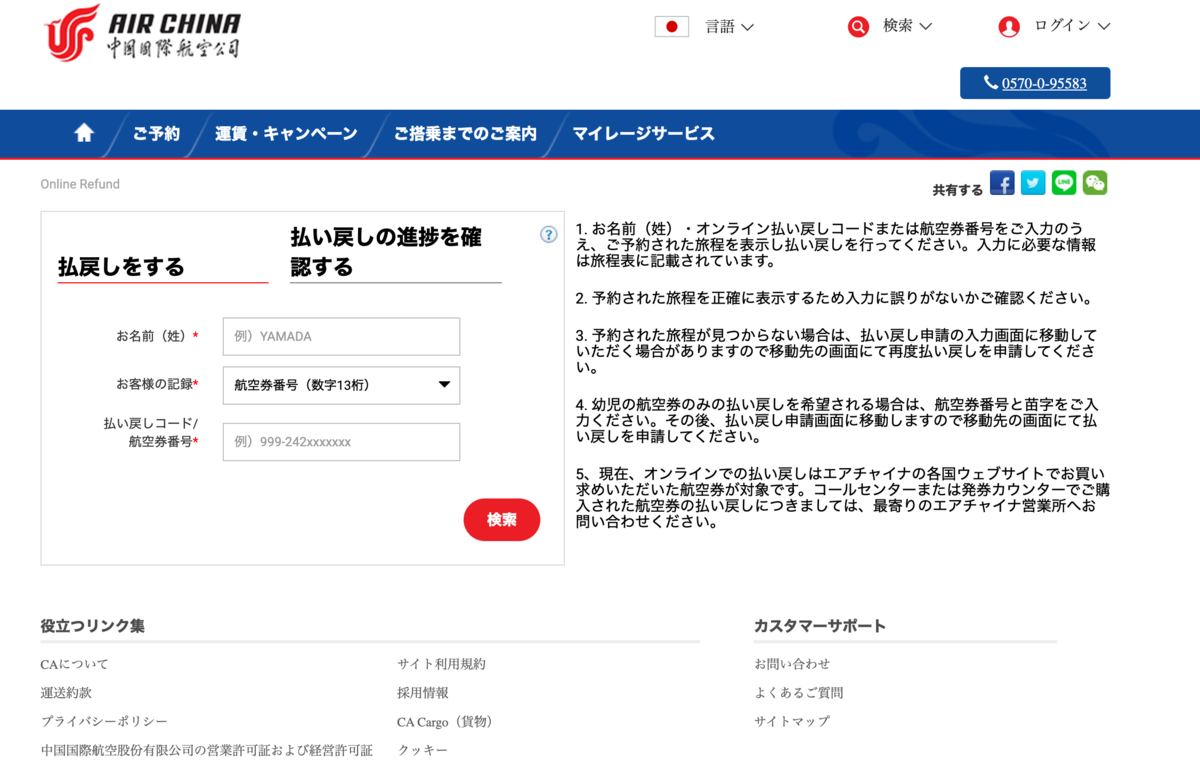The image size is (1200, 769).
Task: Share page via Facebook icon
Action: [x=1002, y=183]
